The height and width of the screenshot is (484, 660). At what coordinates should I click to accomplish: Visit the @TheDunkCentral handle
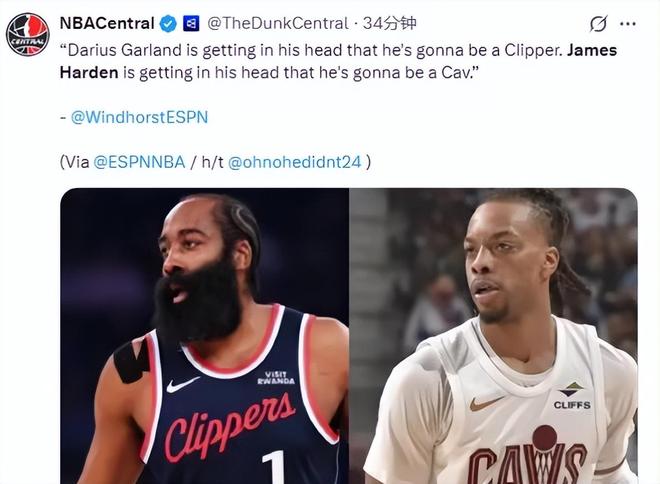278,23
